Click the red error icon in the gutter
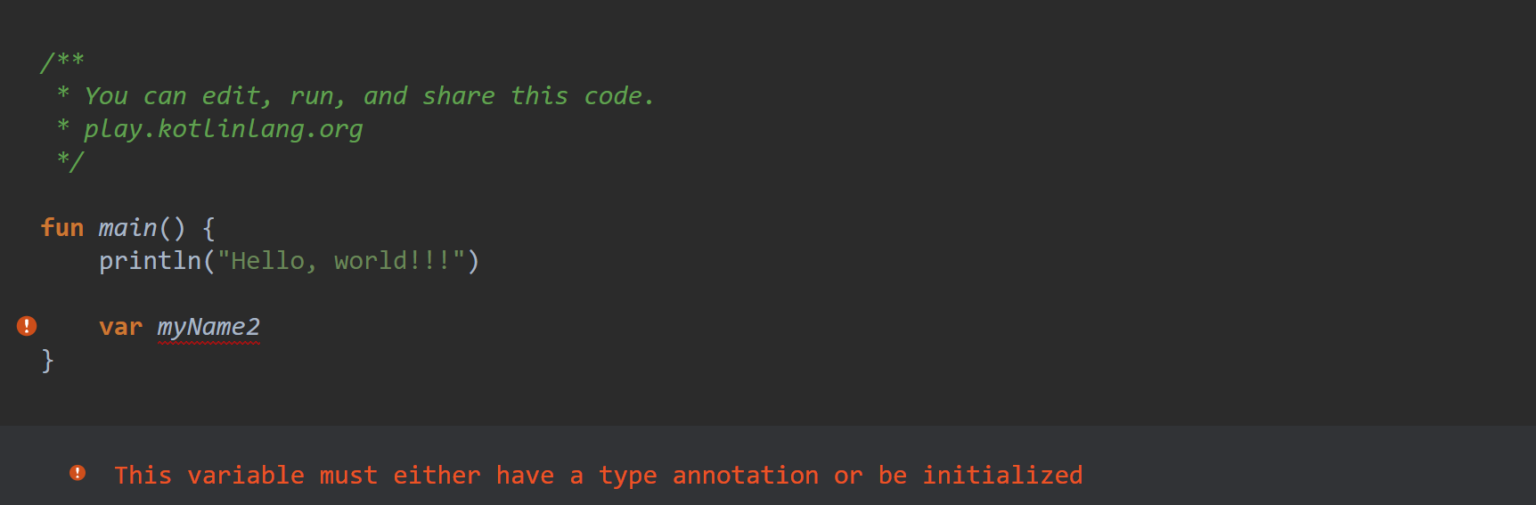1536x505 pixels. point(27,326)
